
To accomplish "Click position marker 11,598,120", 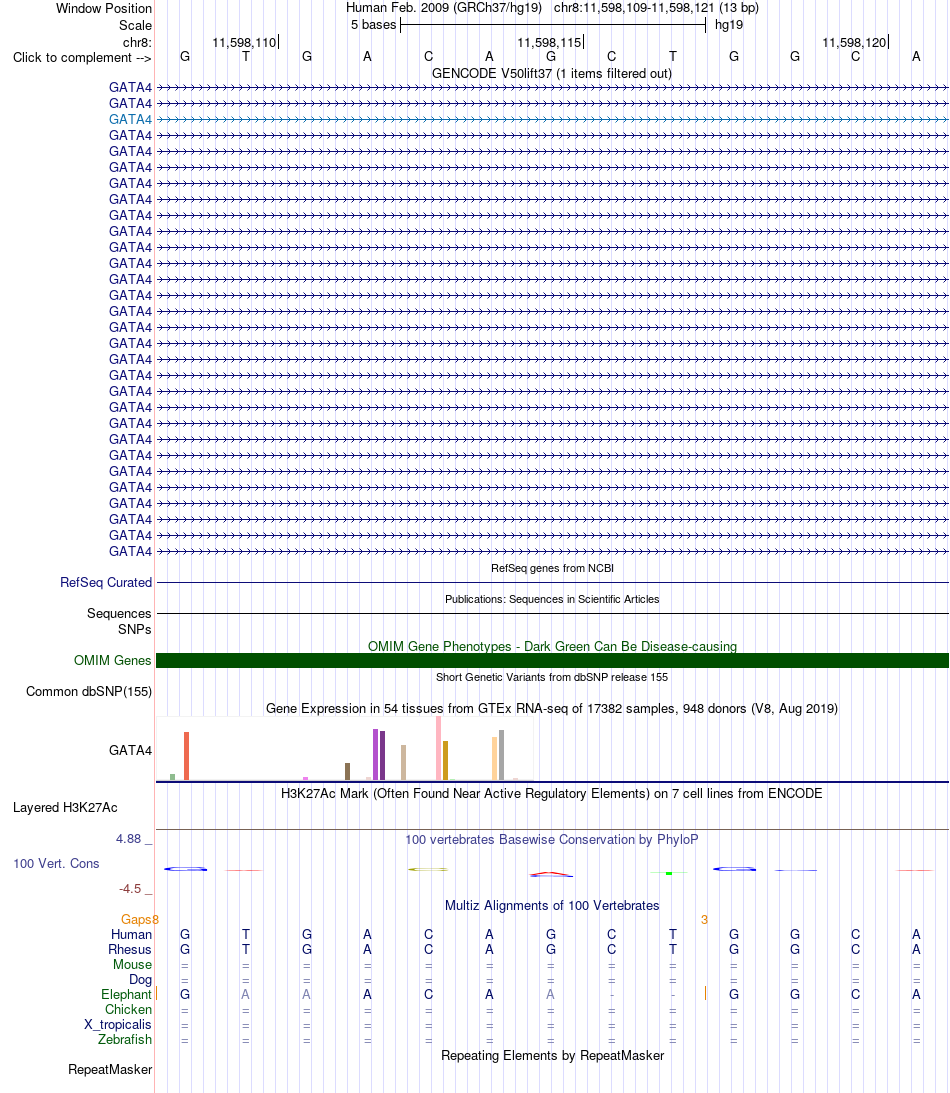I will pos(854,43).
